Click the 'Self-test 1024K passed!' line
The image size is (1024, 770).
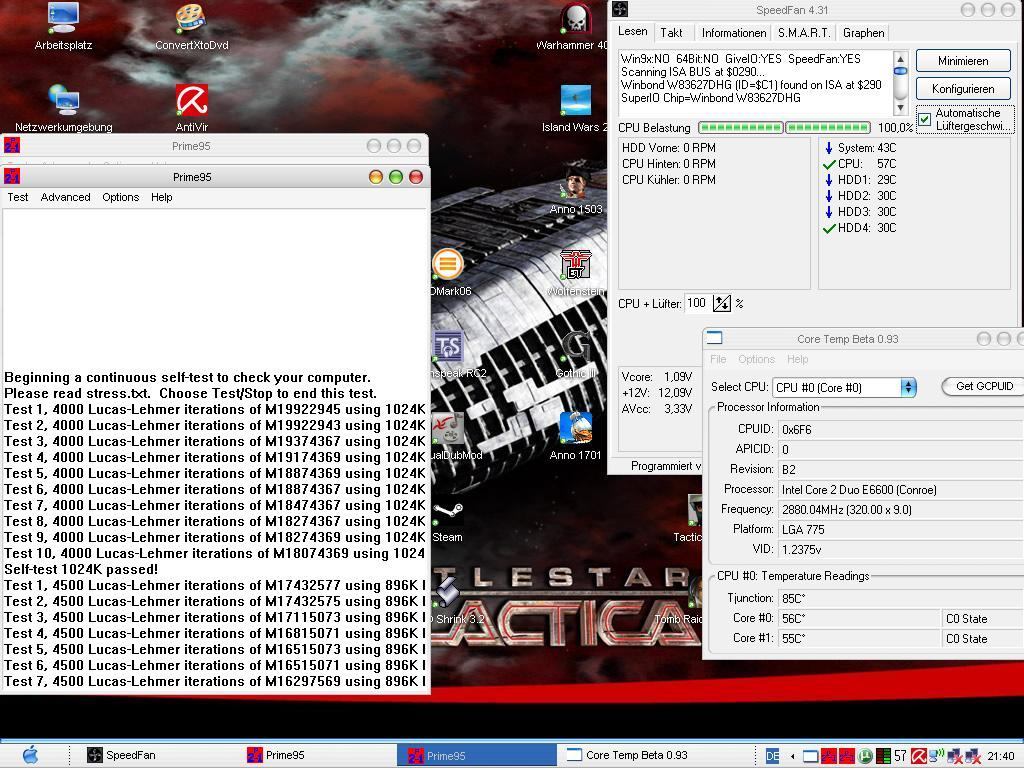[x=81, y=569]
